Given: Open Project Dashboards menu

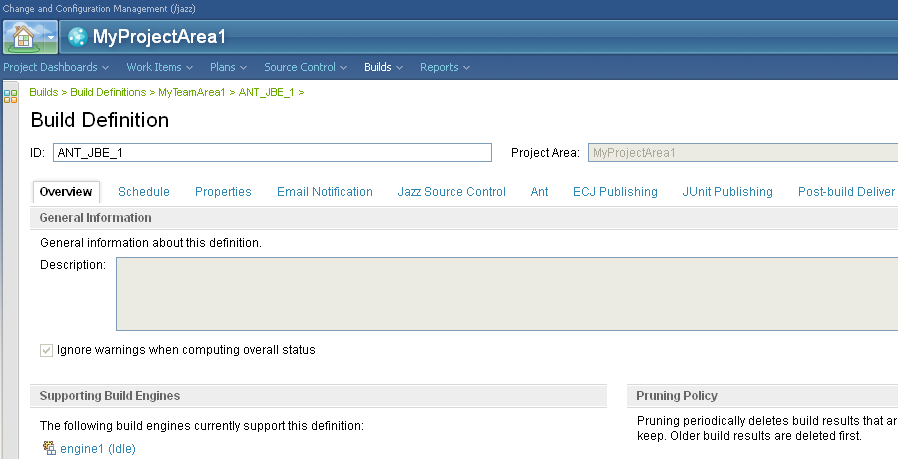Looking at the screenshot, I should pyautogui.click(x=56, y=67).
